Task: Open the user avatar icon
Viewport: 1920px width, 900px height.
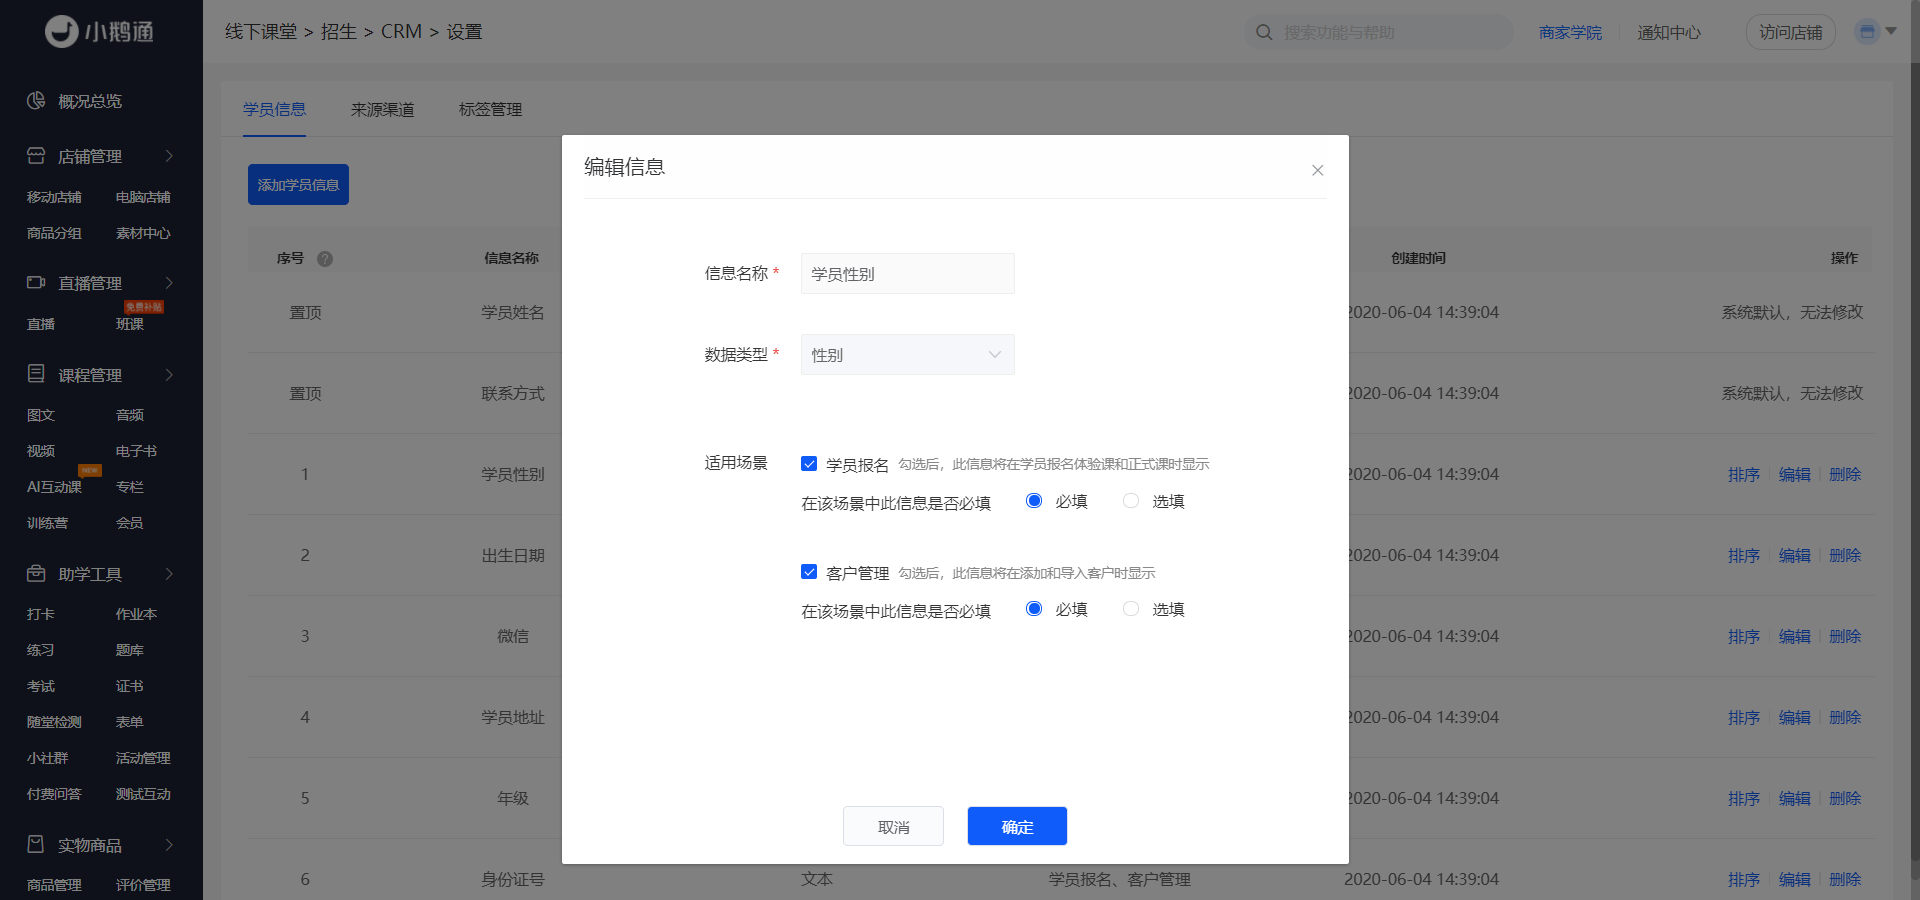Action: coord(1866,32)
